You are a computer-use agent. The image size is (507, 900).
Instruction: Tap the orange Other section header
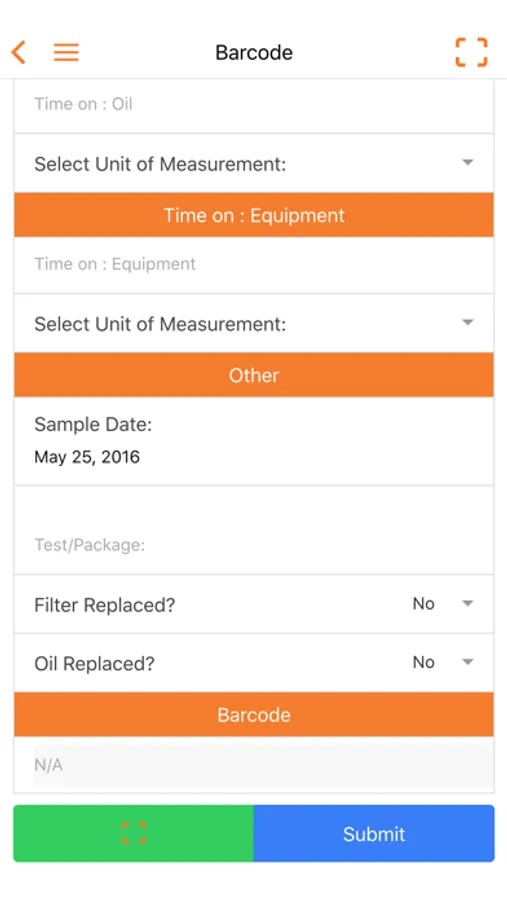click(254, 375)
